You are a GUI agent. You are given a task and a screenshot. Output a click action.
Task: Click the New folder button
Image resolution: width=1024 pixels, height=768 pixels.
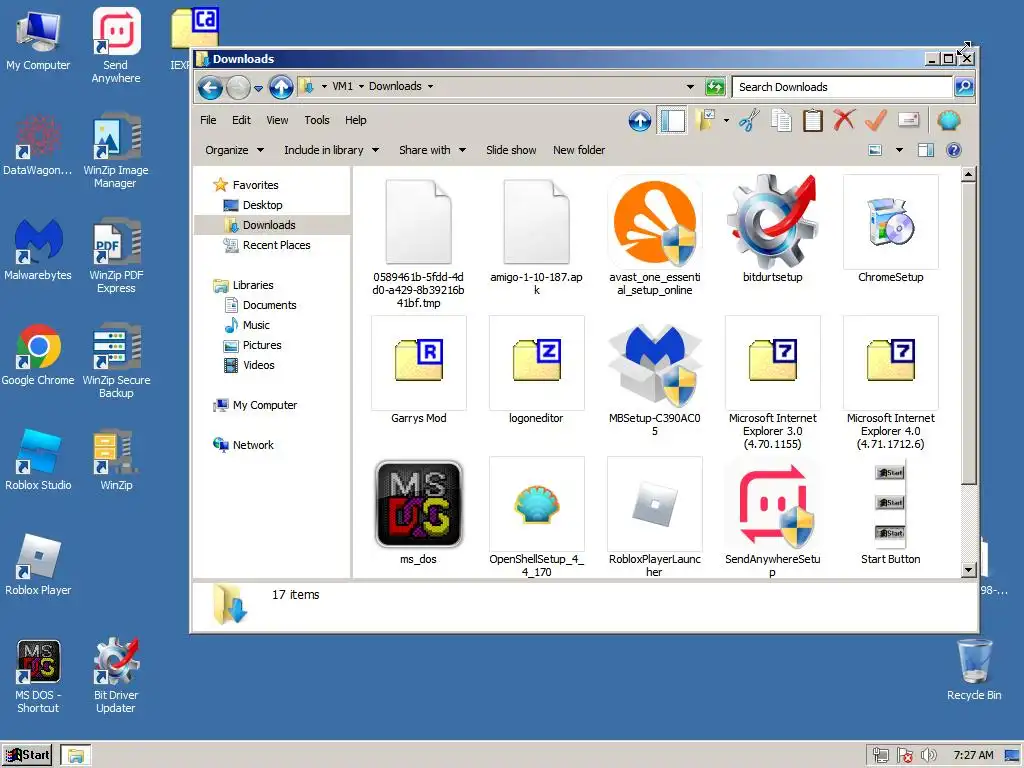pos(579,150)
